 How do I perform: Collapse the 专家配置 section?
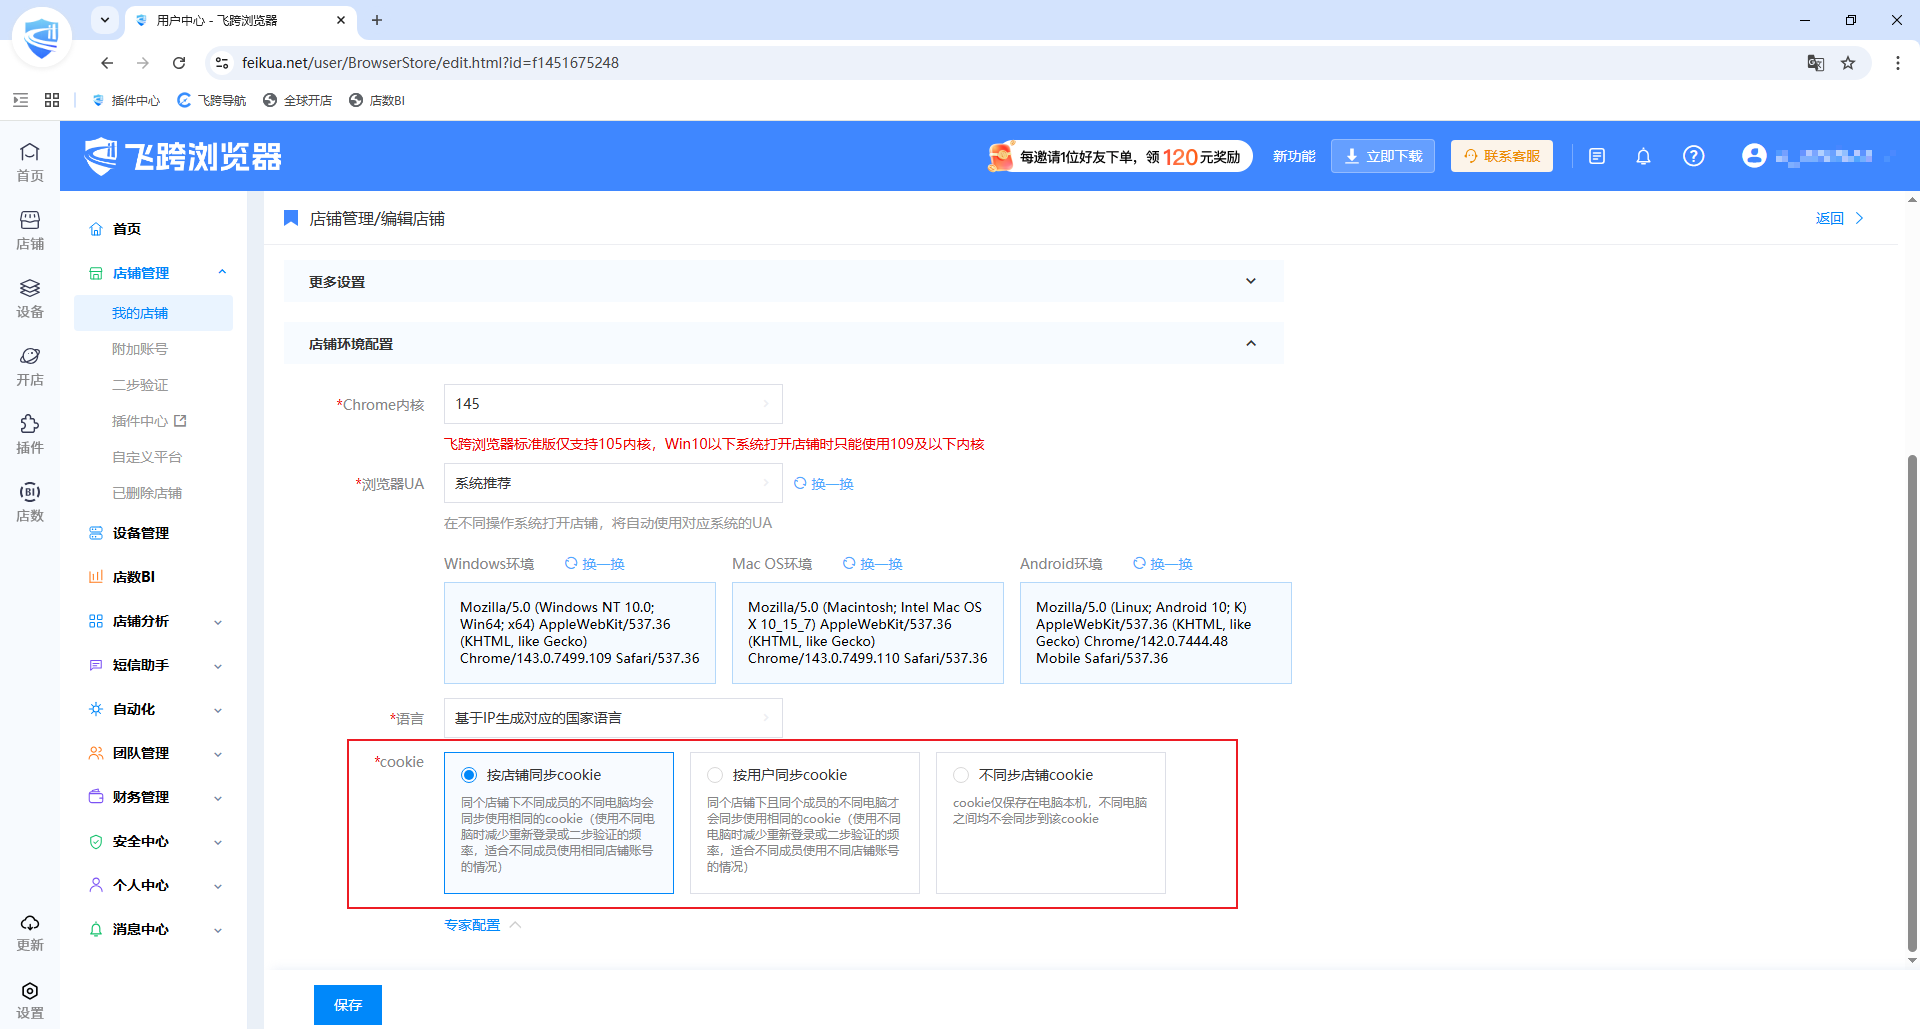click(x=483, y=925)
